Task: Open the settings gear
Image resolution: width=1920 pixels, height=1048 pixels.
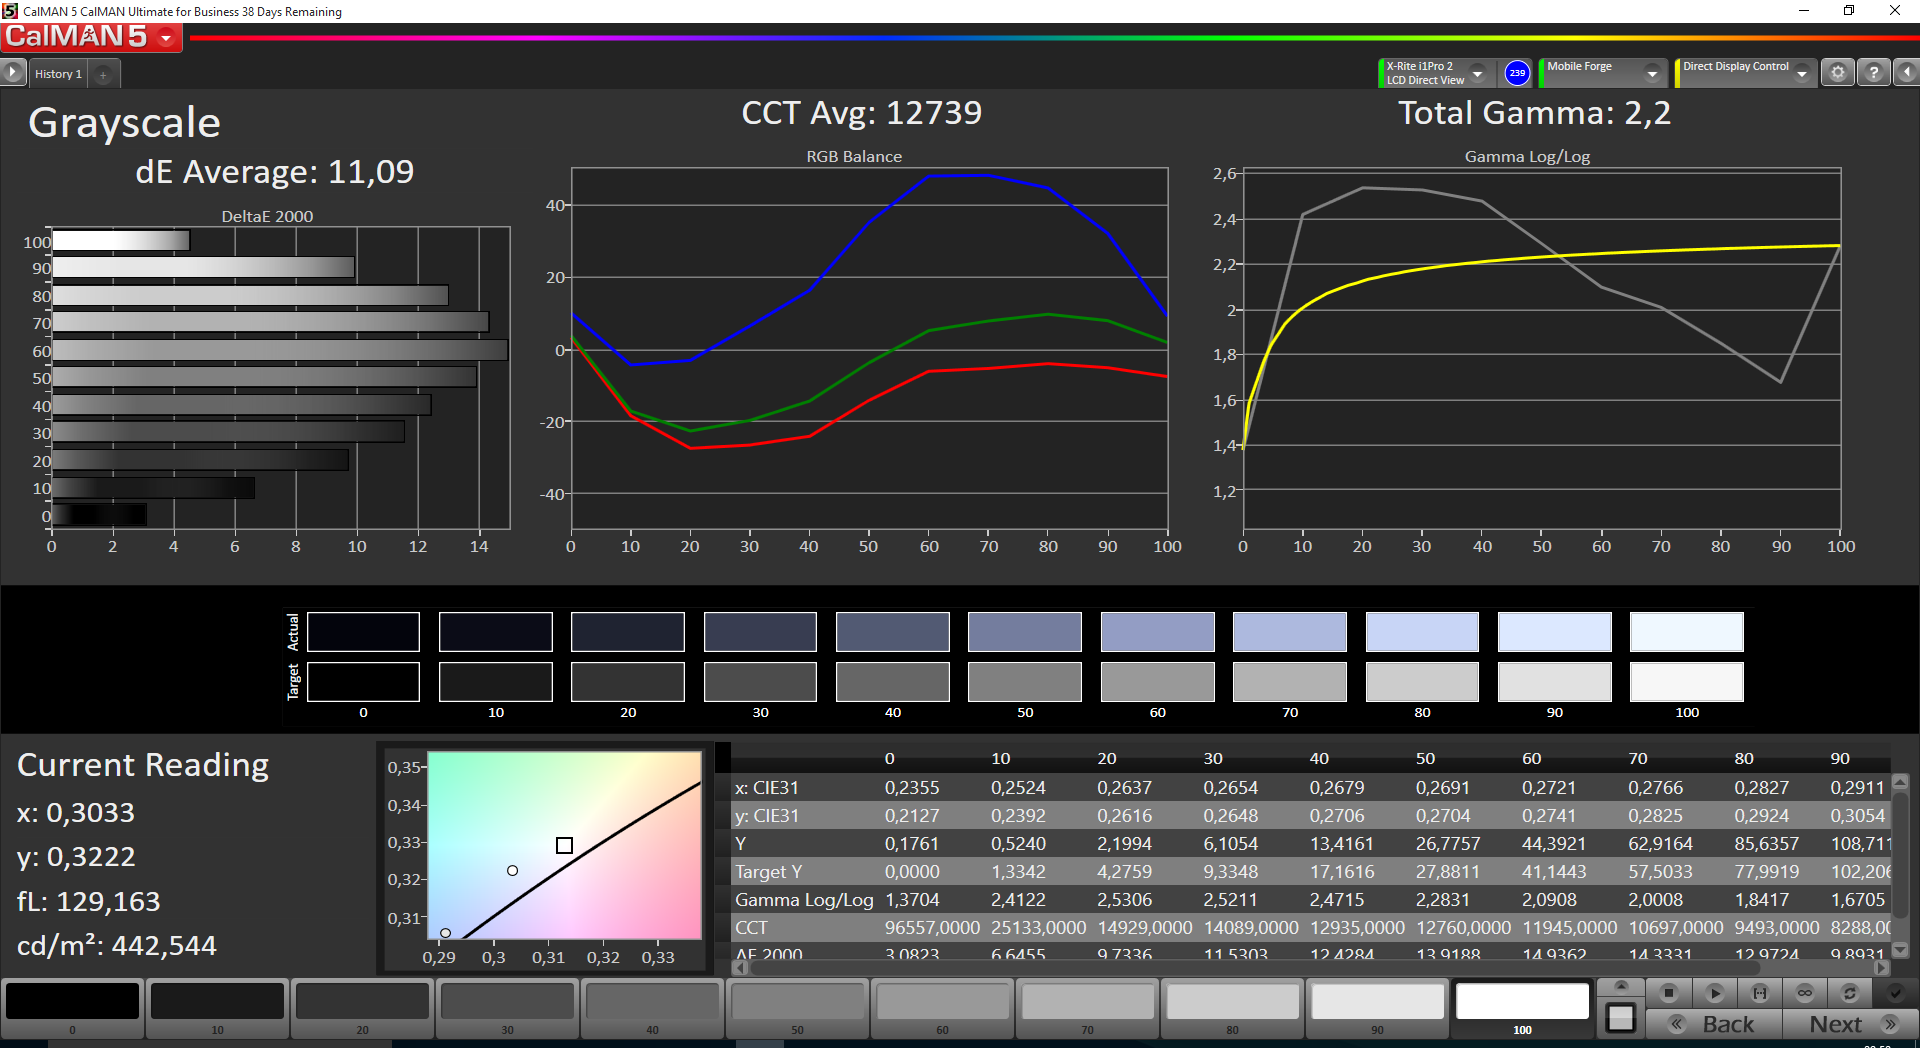Action: 1838,73
